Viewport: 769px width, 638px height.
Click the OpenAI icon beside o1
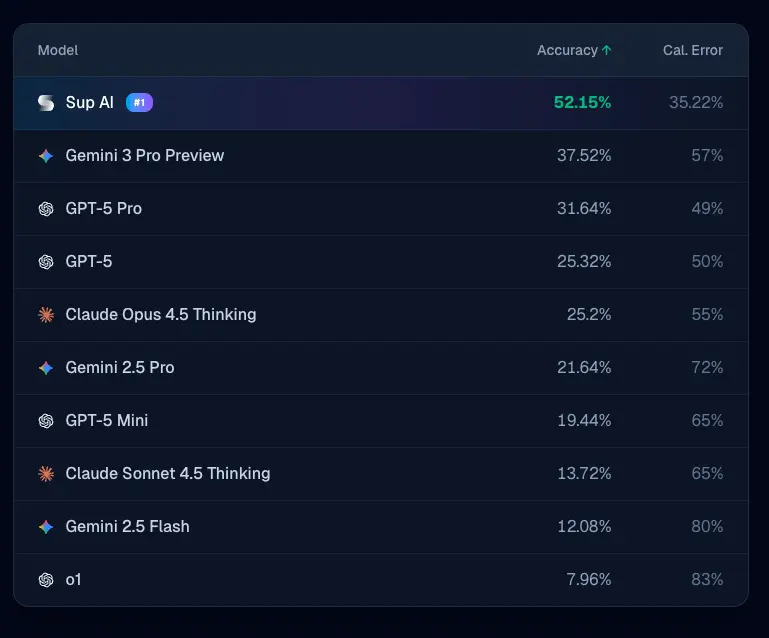46,580
